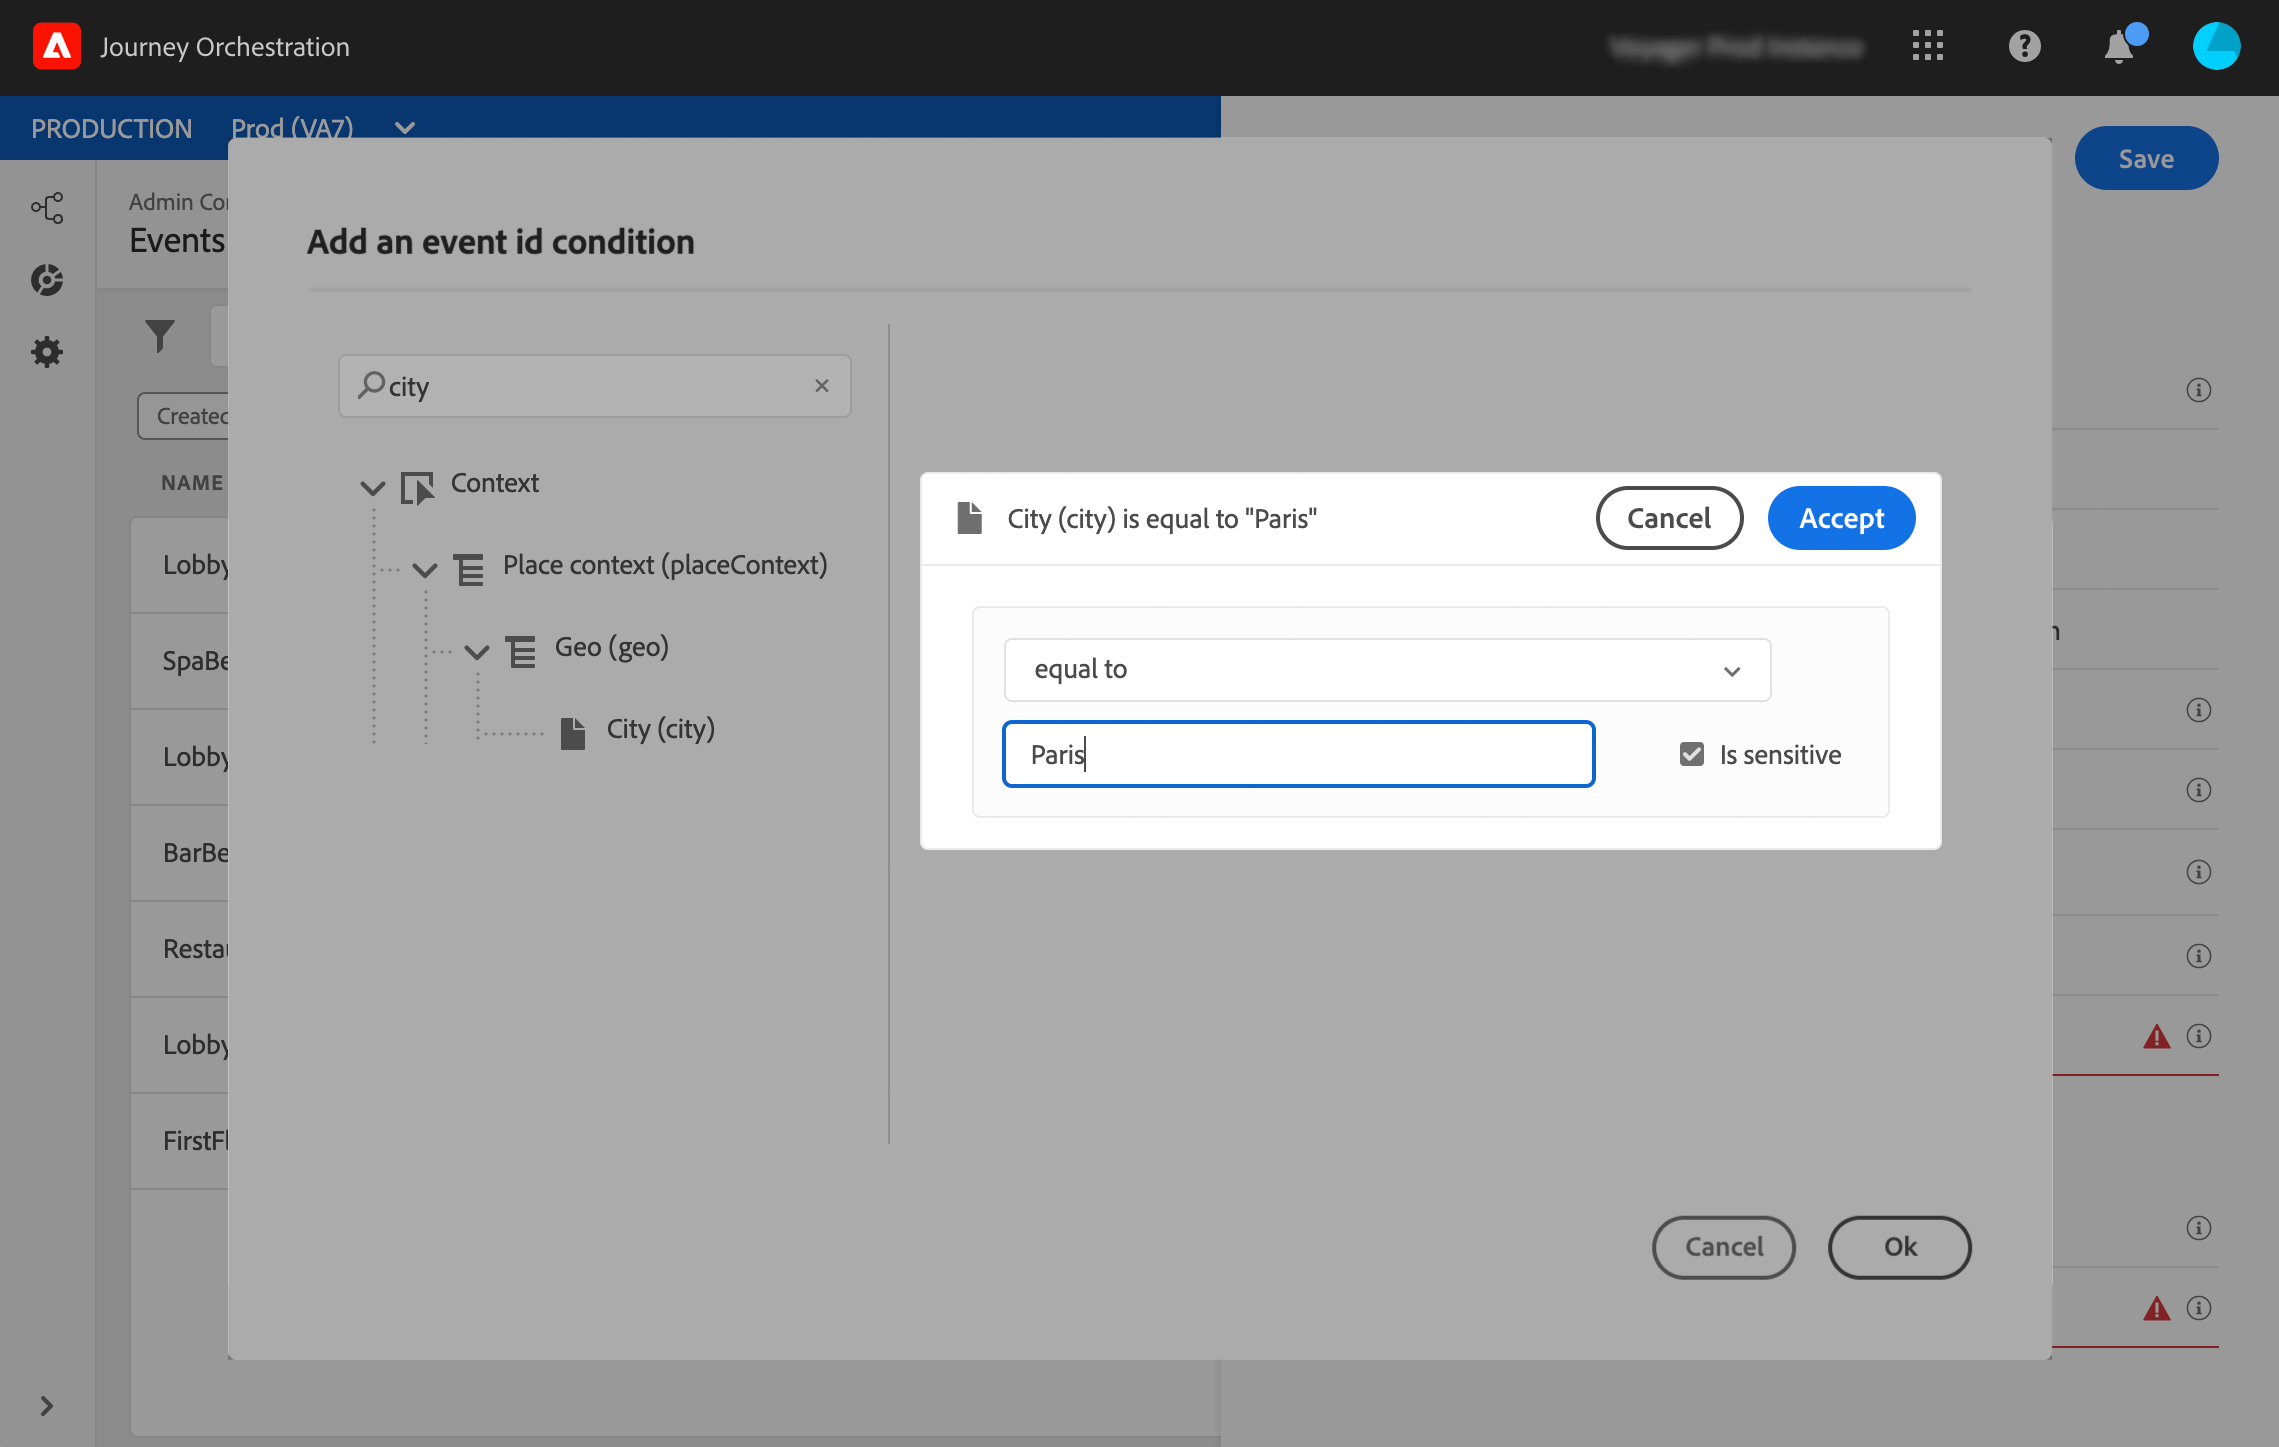Click the settings gear sidebar icon
Screen dimensions: 2279x1447
(47, 352)
